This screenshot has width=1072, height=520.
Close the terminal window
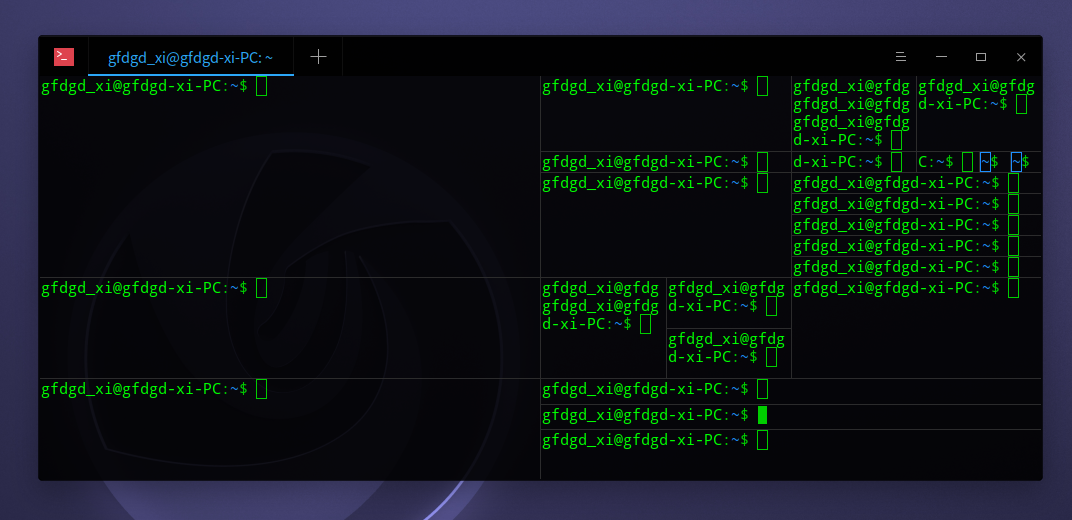coord(1021,57)
